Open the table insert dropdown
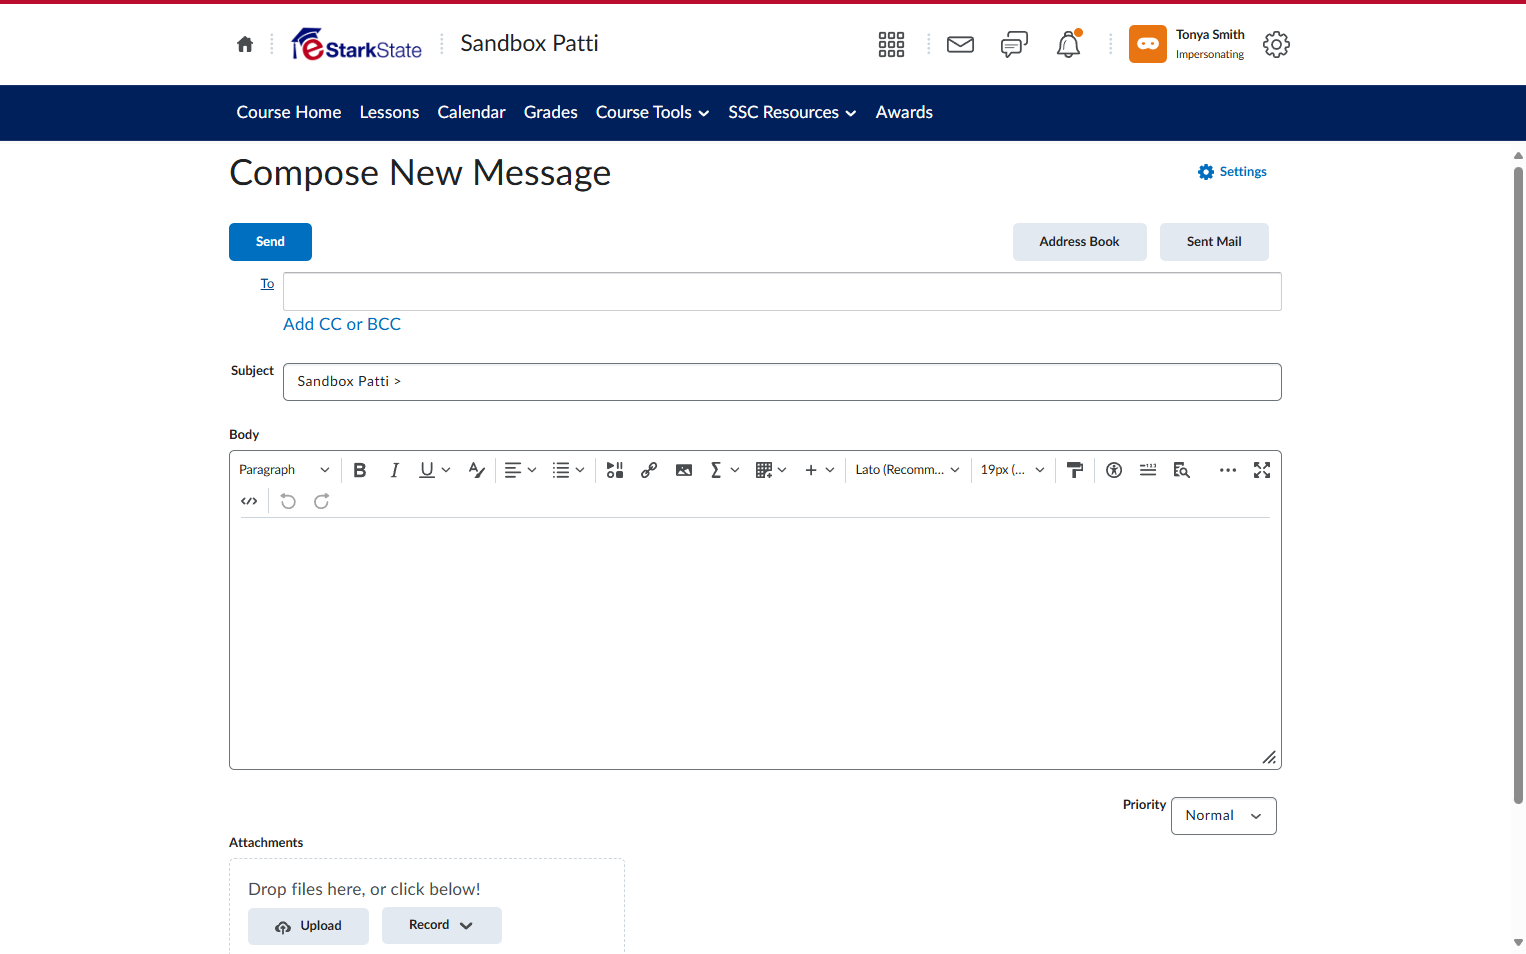The image size is (1526, 954). point(771,470)
